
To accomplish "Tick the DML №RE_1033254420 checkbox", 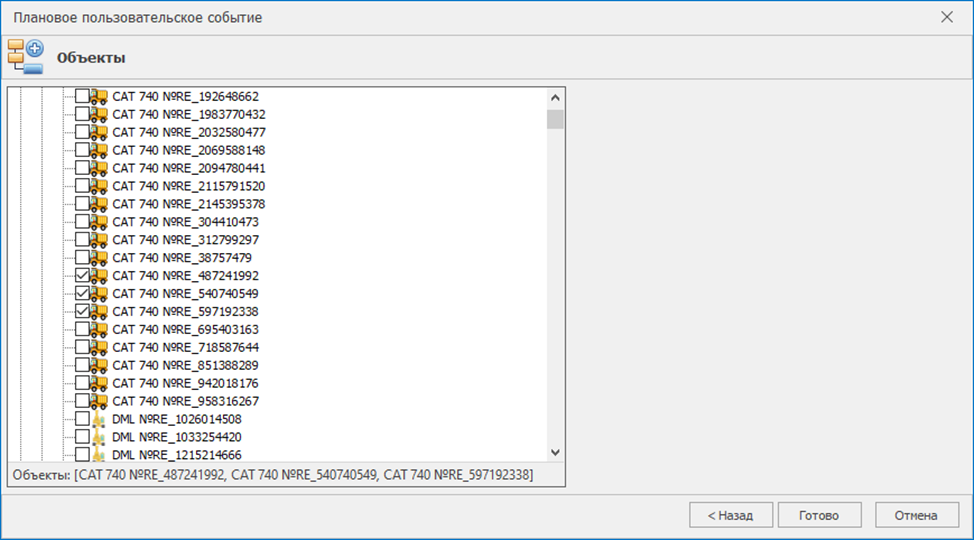I will 82,437.
